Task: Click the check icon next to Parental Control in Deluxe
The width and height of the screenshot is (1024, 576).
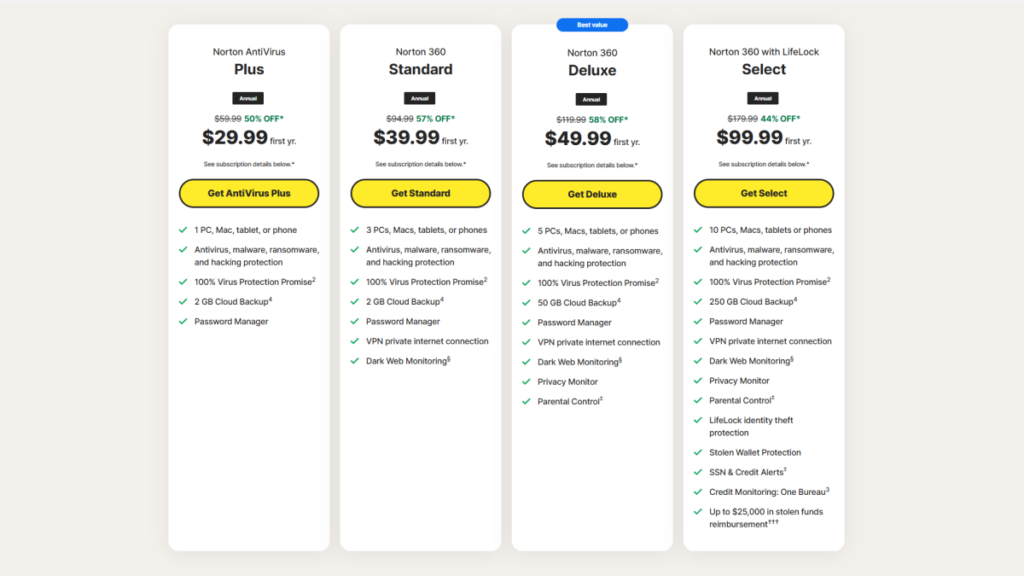Action: pyautogui.click(x=527, y=401)
